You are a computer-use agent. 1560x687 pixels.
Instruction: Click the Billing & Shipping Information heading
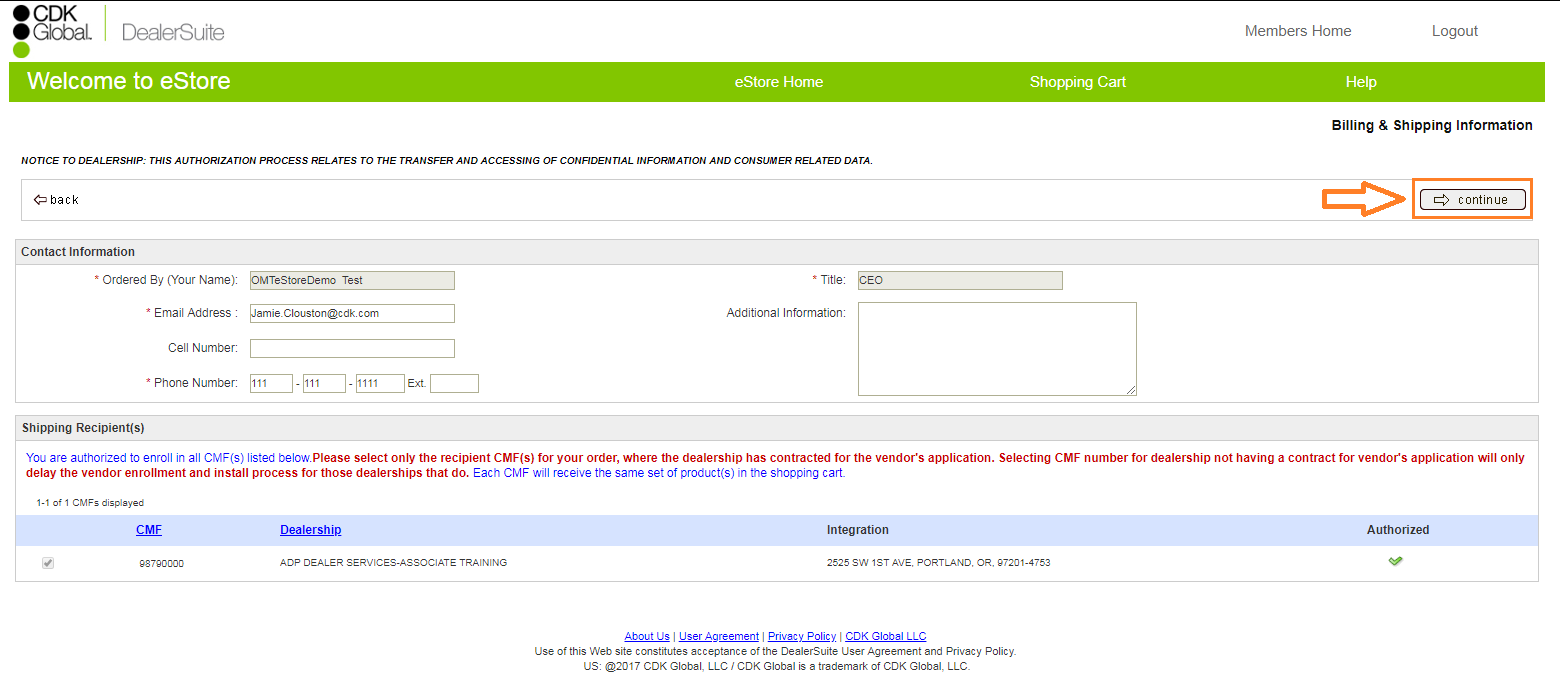(x=1432, y=125)
